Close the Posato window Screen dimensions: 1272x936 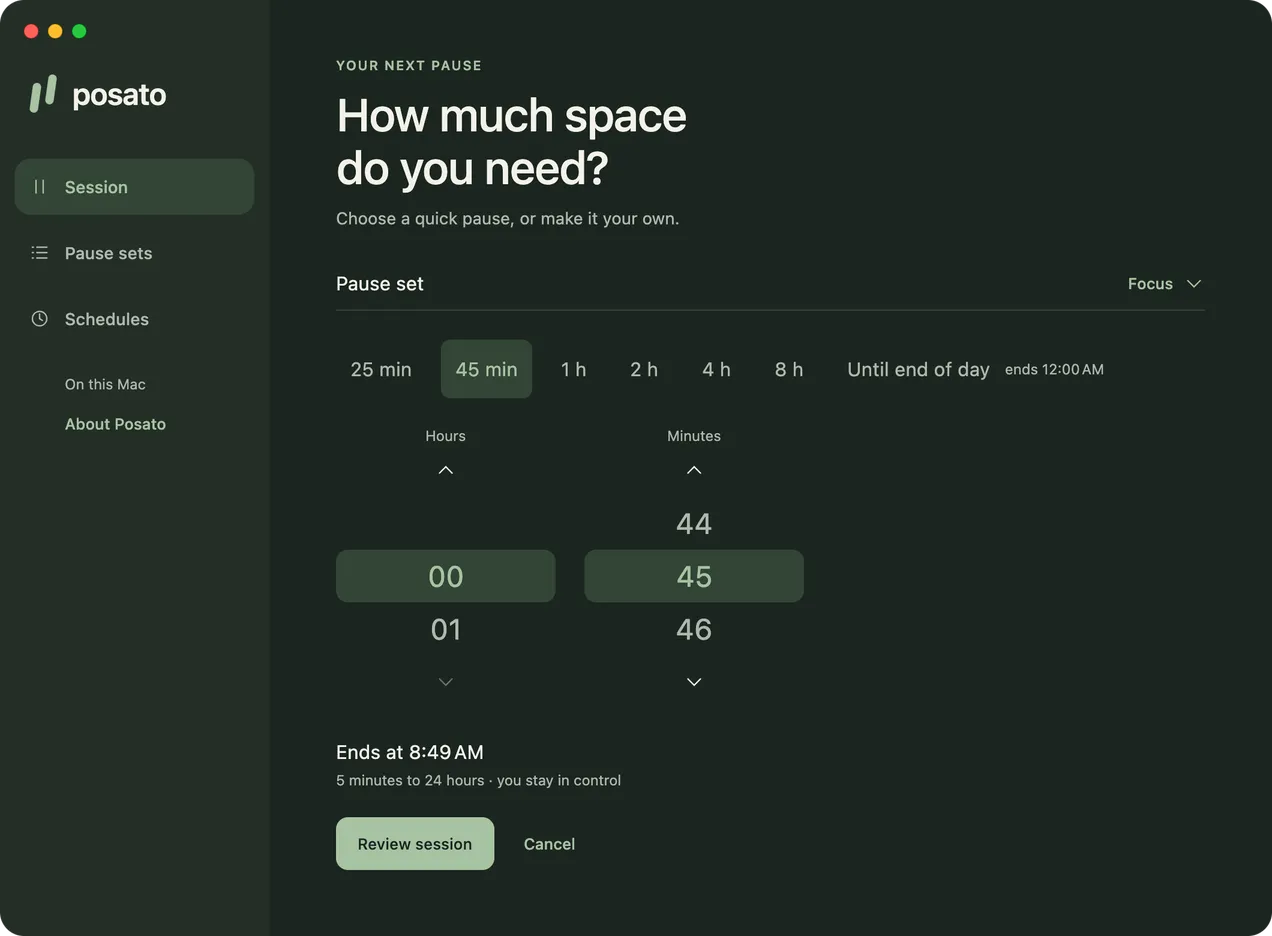pos(31,31)
